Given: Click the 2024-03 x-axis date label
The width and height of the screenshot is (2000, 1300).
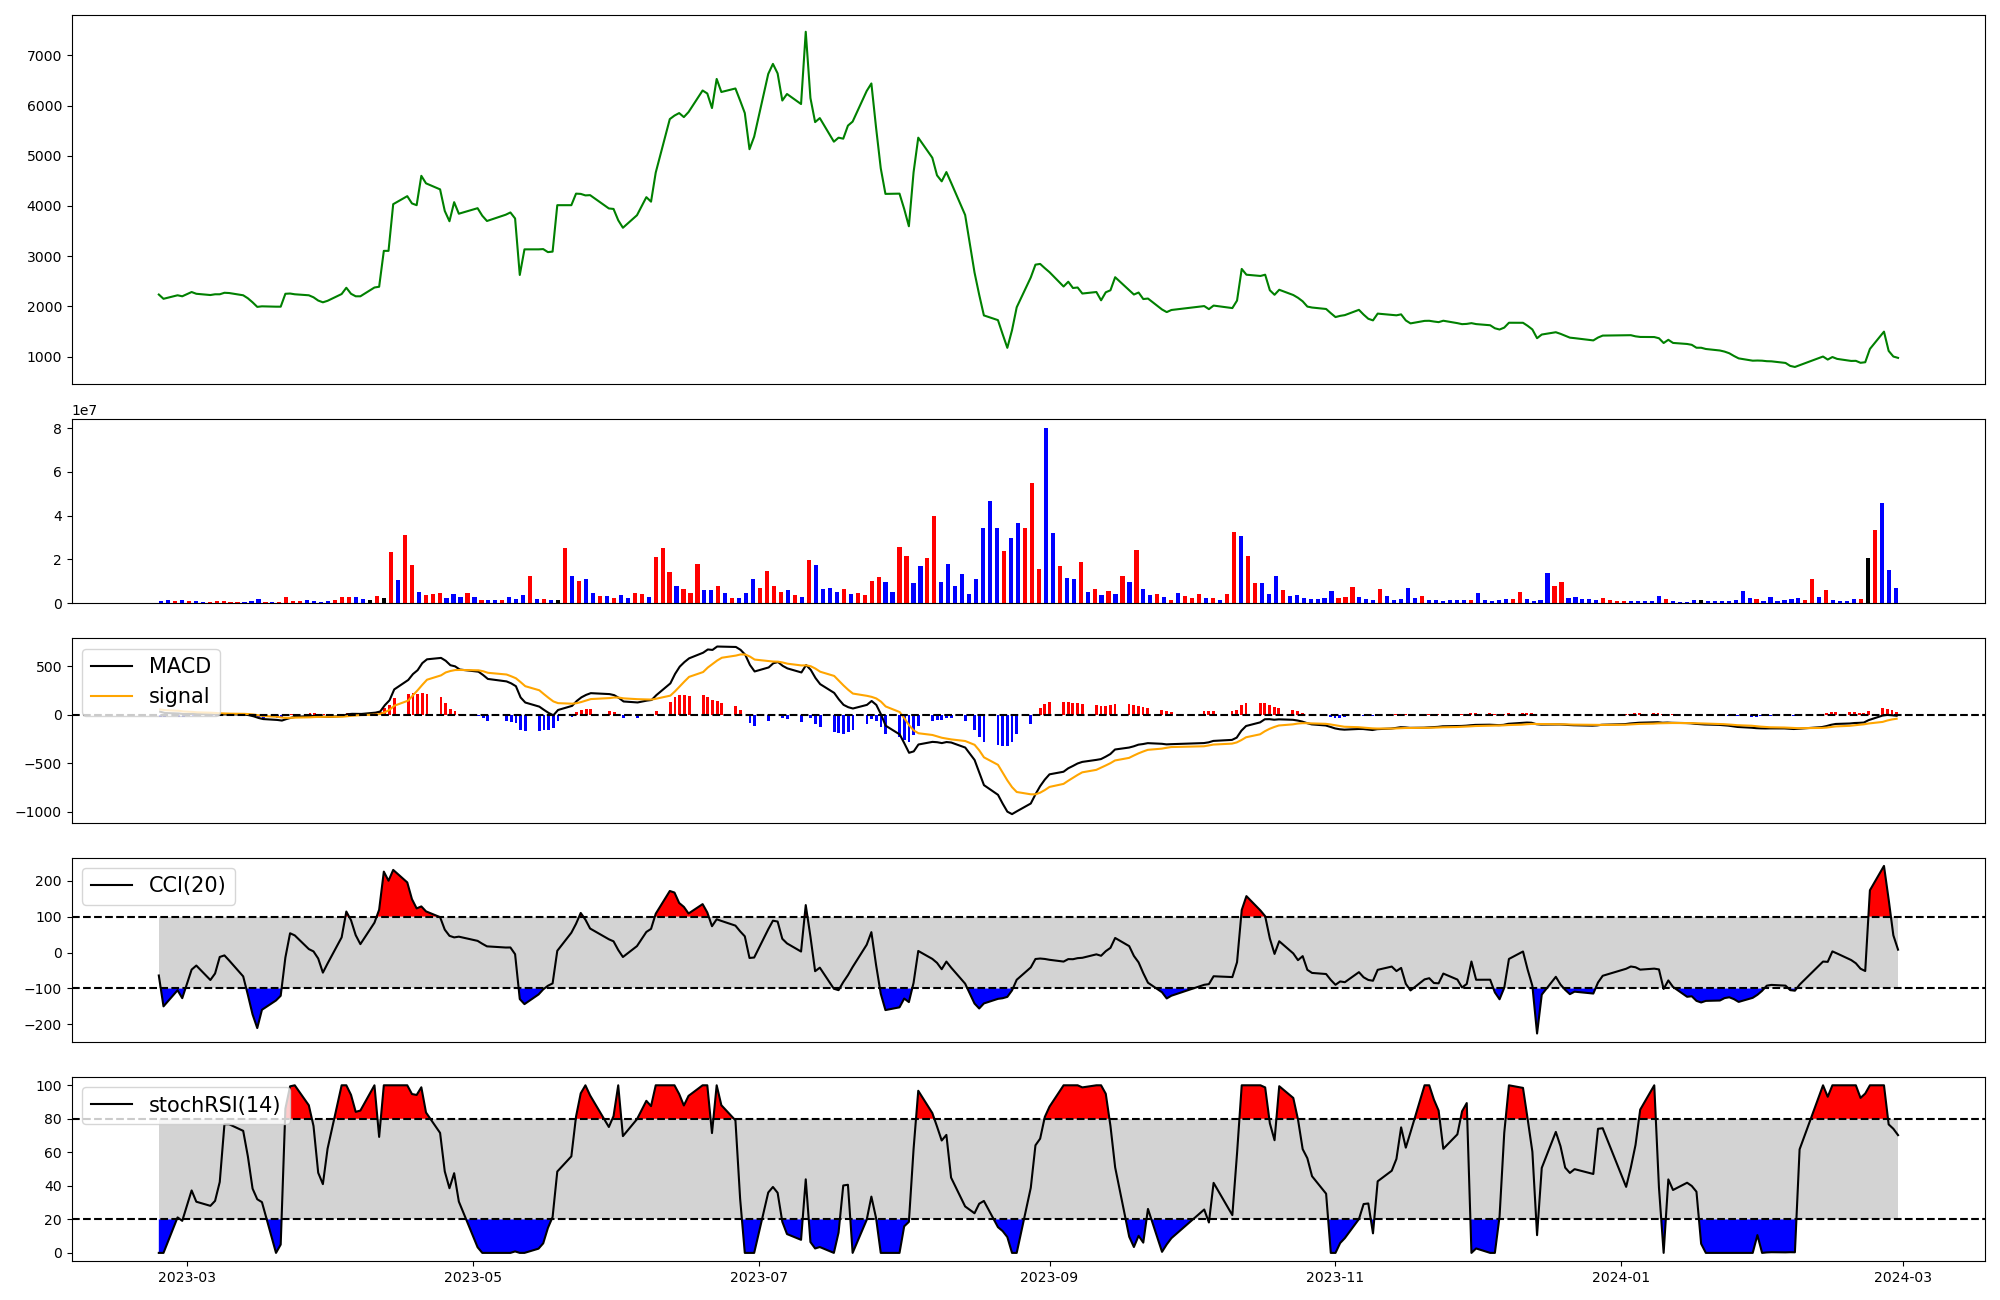Looking at the screenshot, I should [x=1902, y=1277].
